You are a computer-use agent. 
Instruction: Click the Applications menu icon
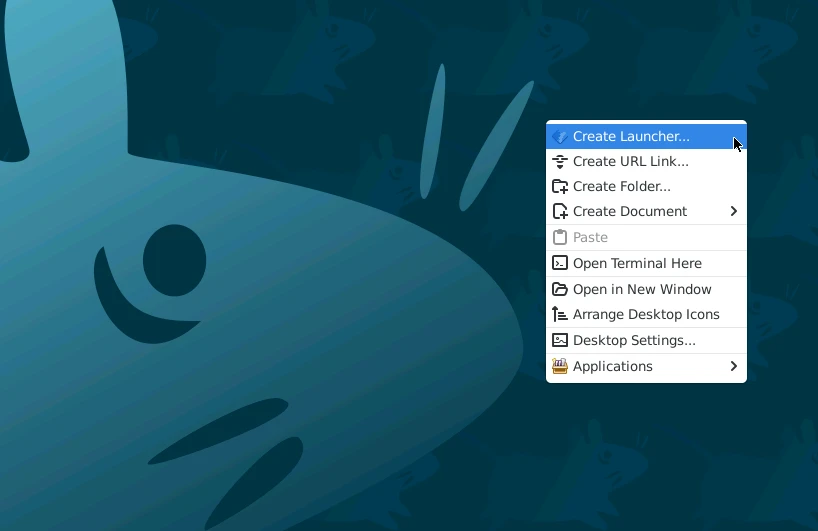pos(560,366)
